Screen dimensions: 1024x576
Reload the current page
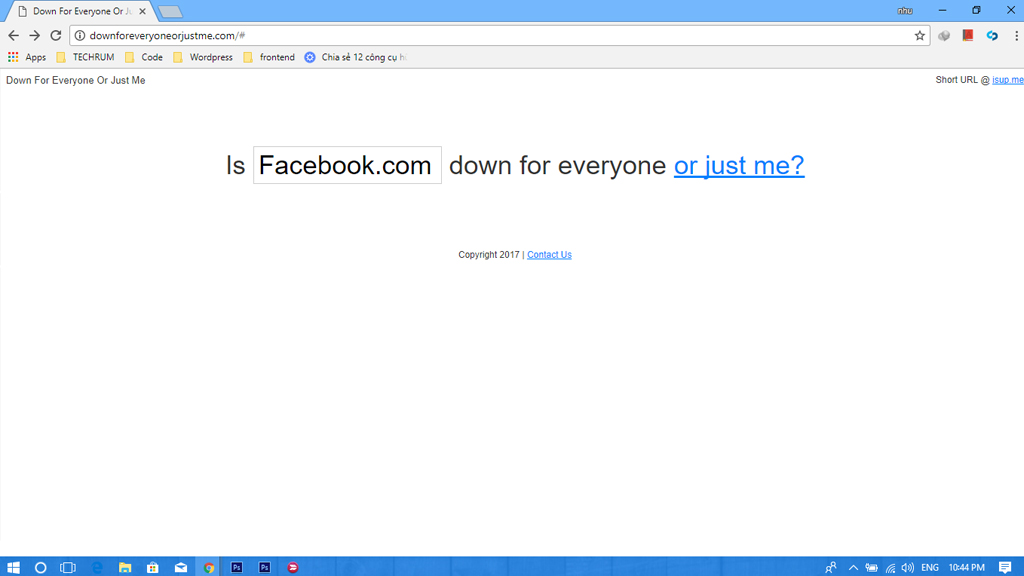(x=56, y=36)
